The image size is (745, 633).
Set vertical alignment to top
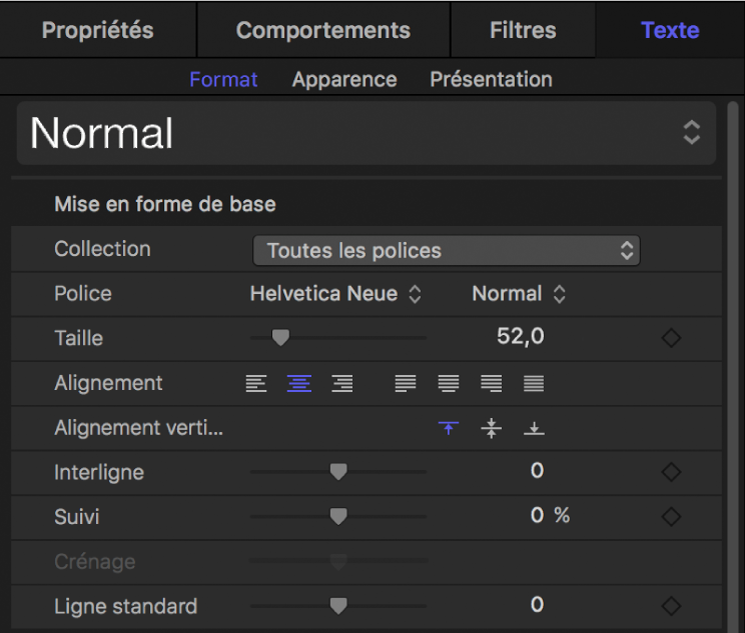tap(448, 428)
